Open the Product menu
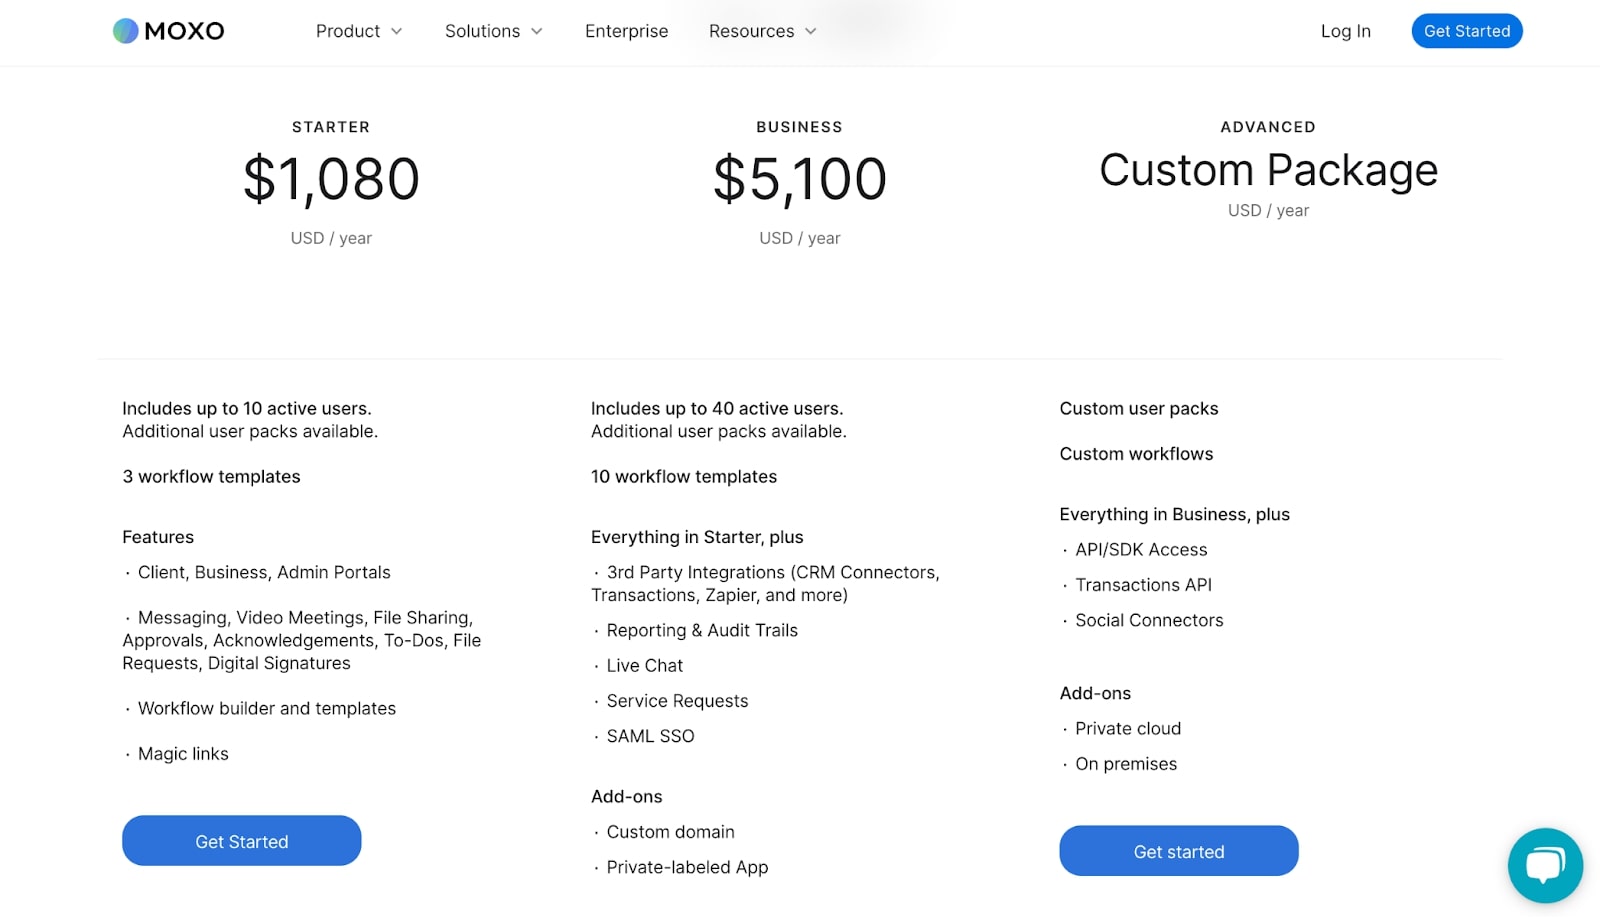 (348, 31)
